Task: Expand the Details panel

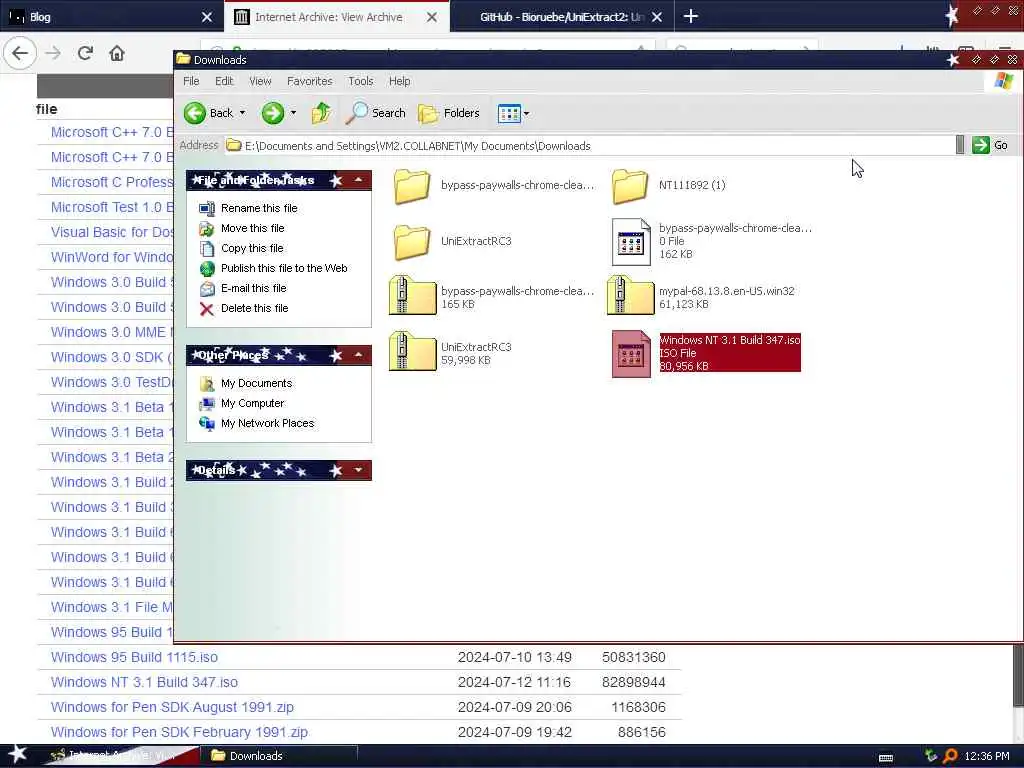Action: (359, 470)
